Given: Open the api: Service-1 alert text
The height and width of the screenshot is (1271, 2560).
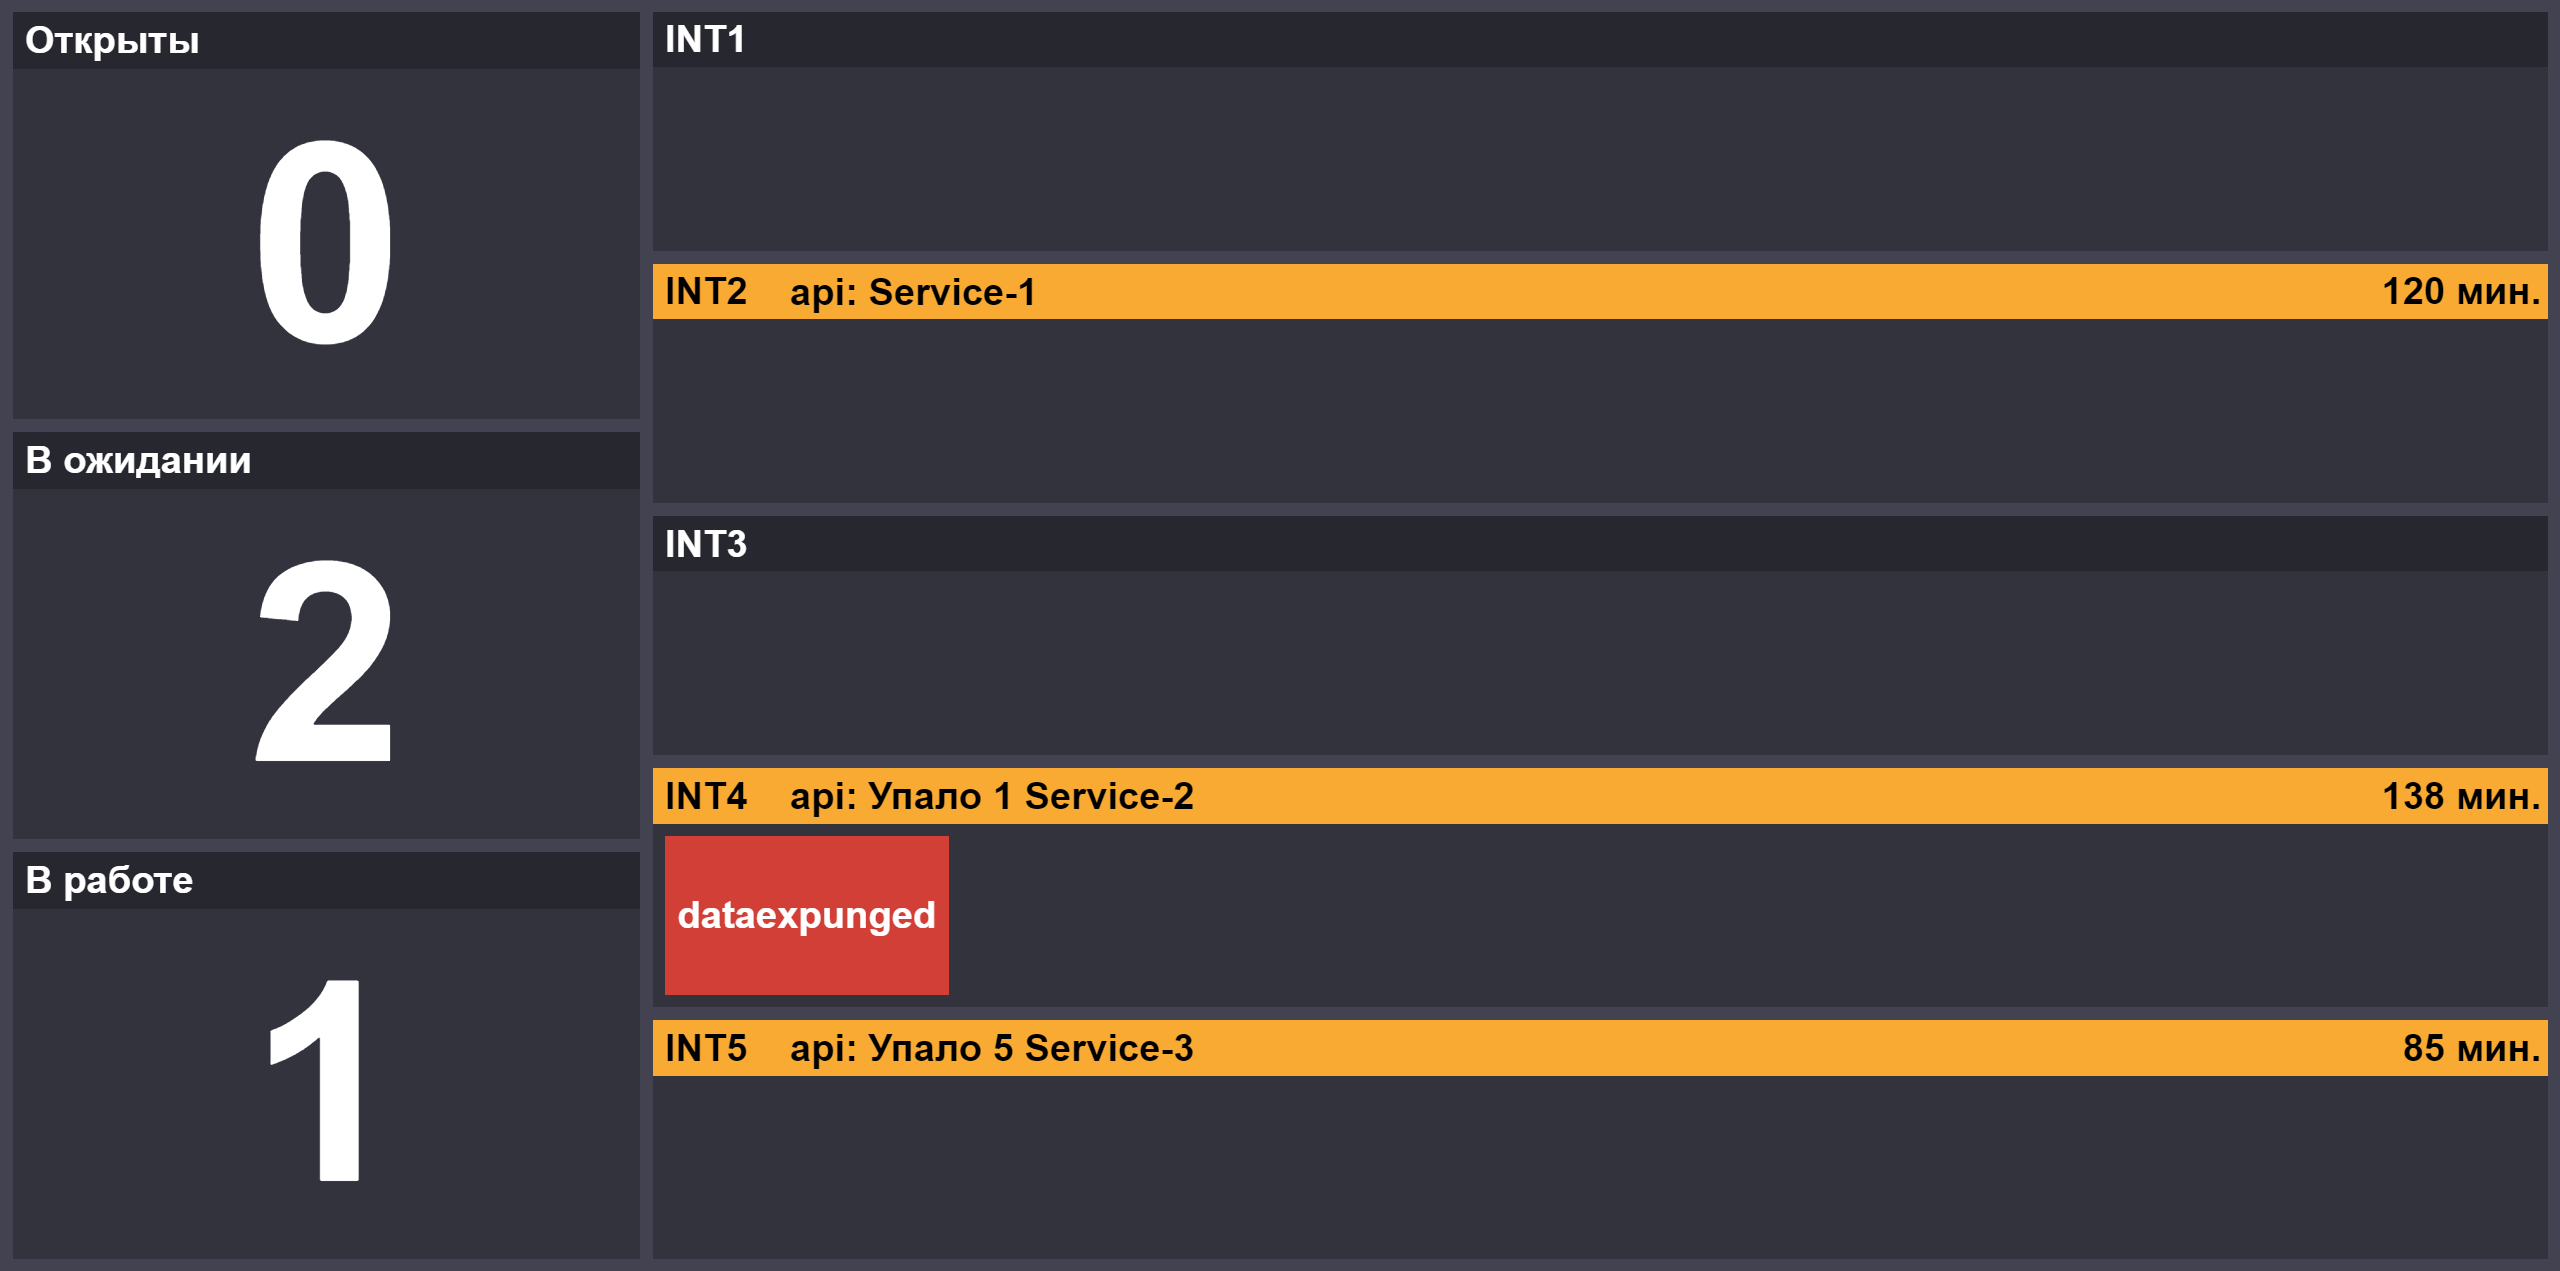Looking at the screenshot, I should tap(912, 292).
